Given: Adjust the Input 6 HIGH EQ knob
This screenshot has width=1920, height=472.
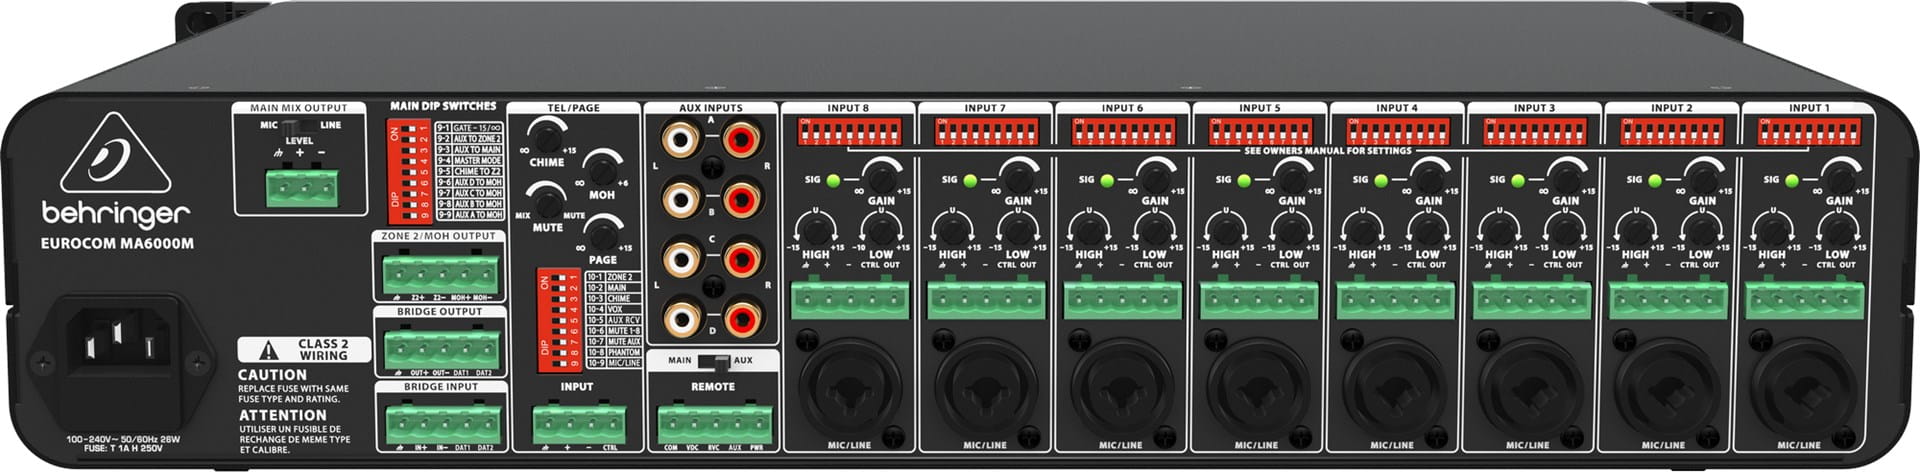Looking at the screenshot, I should (1087, 230).
